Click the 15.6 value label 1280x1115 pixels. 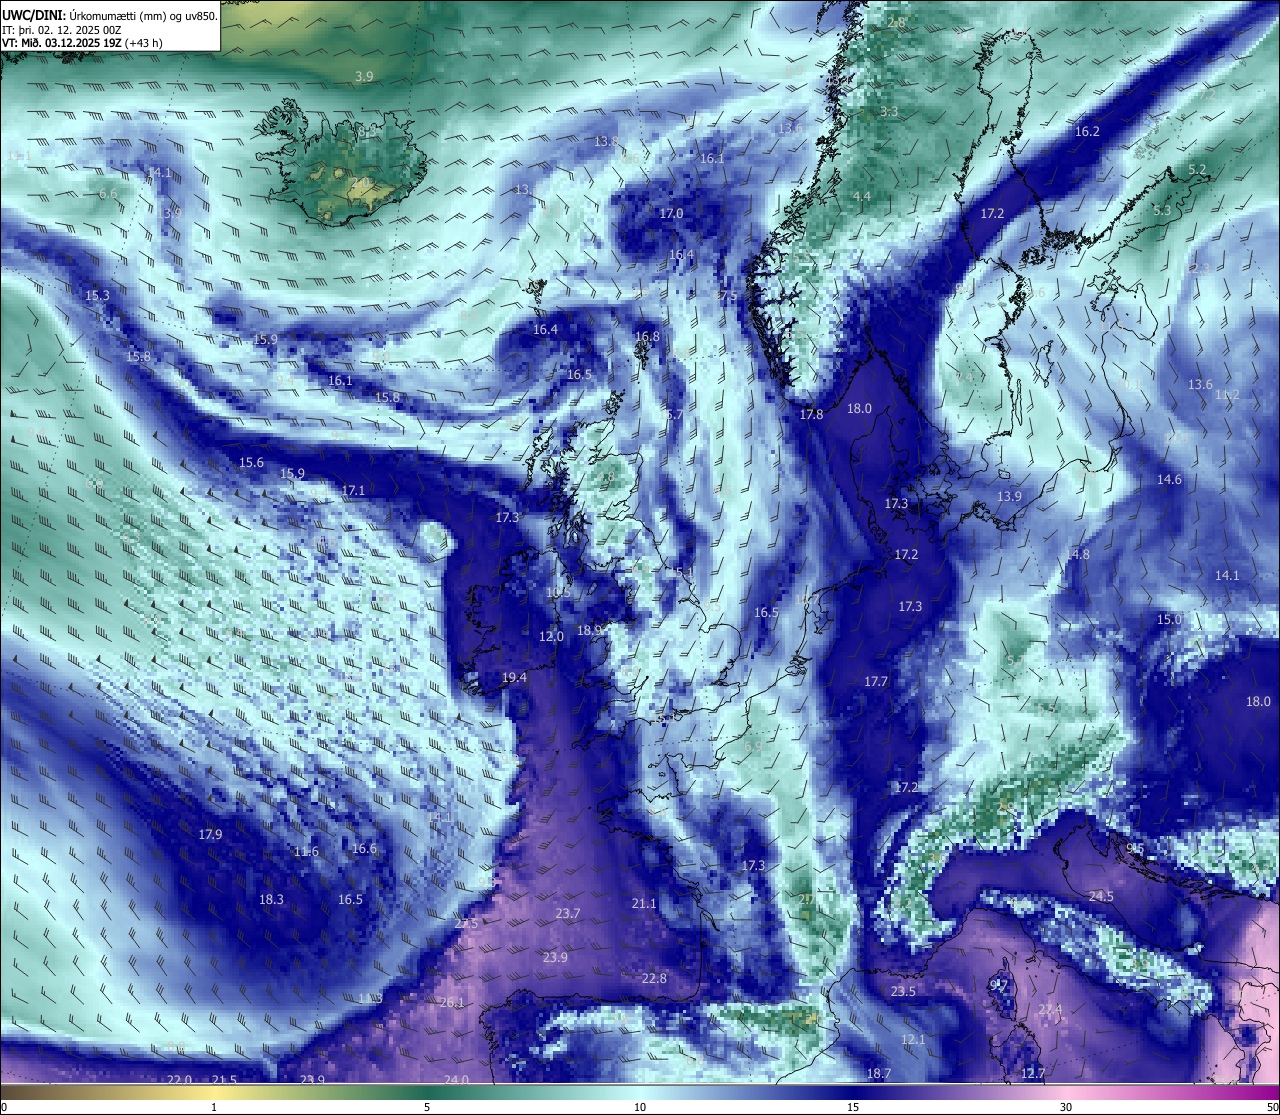point(251,462)
